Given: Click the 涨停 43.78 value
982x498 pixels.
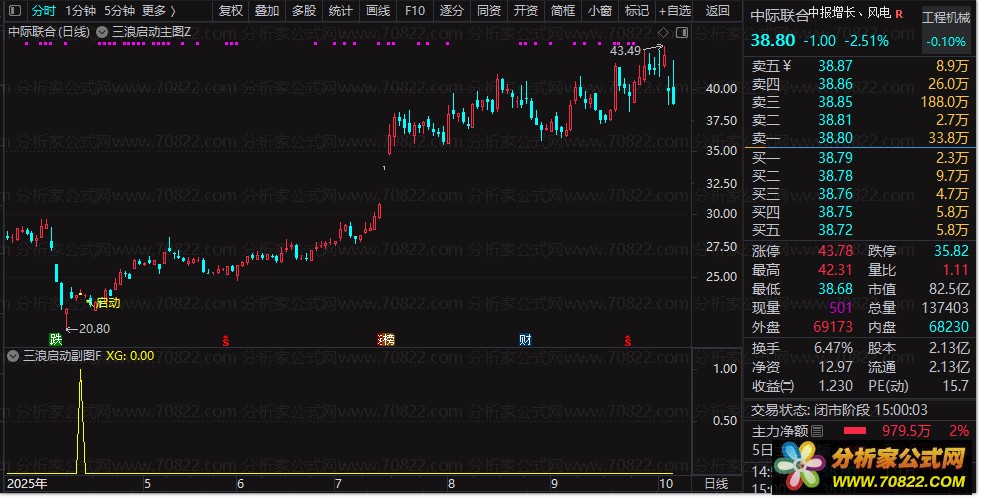Looking at the screenshot, I should (x=835, y=251).
